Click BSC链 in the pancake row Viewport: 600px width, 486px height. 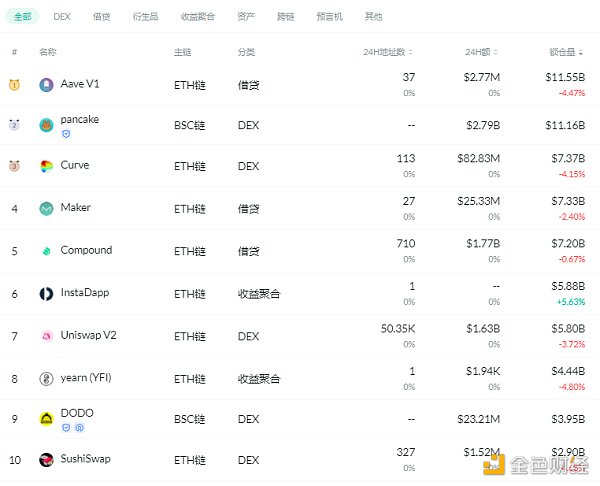(x=190, y=125)
